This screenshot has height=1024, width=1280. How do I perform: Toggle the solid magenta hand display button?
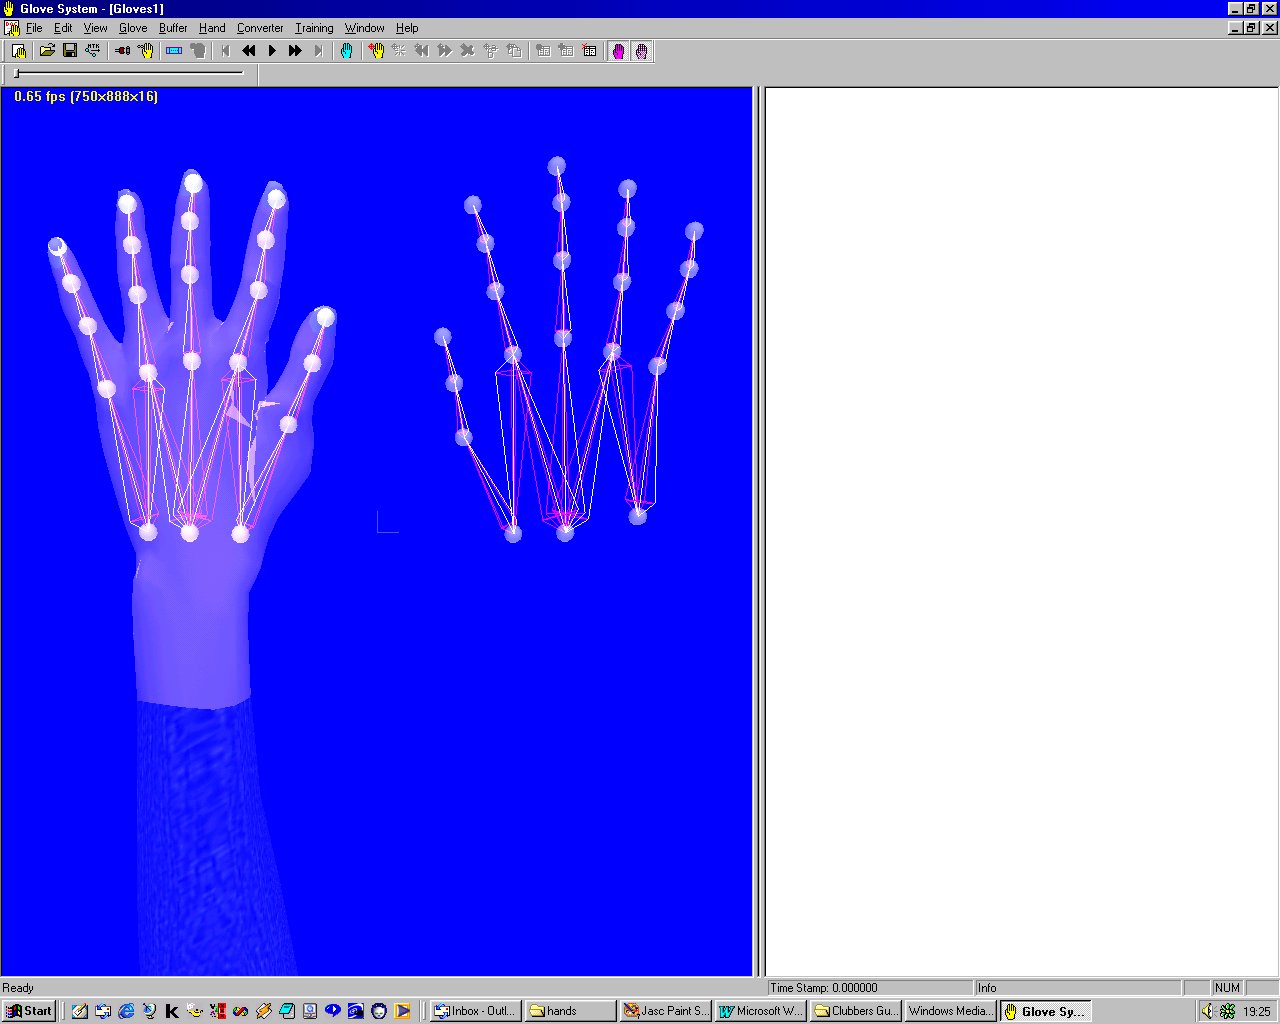pos(618,51)
